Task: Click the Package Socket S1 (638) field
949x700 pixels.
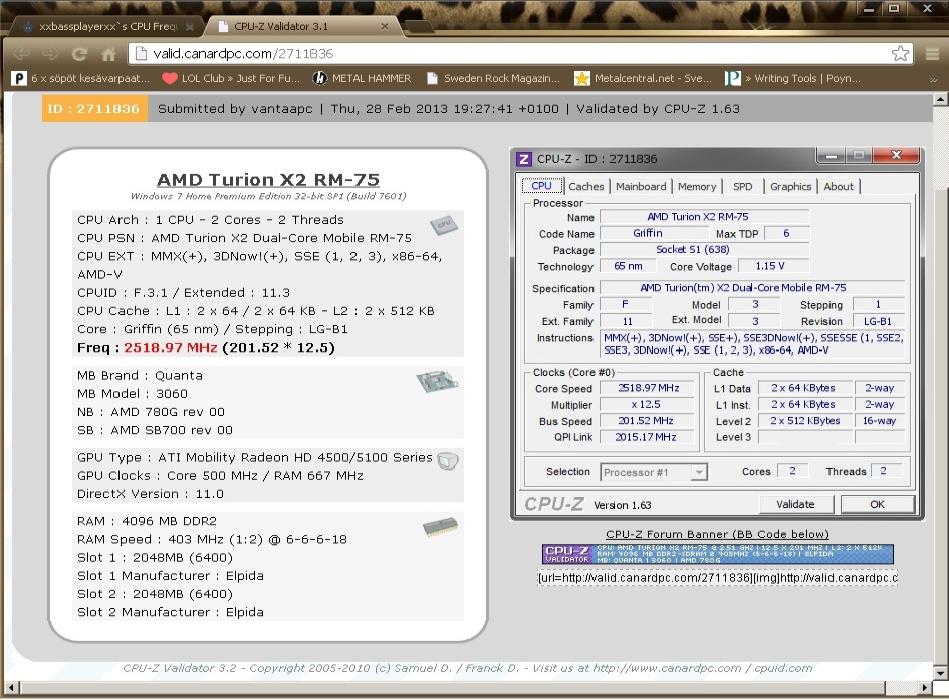Action: pos(704,249)
